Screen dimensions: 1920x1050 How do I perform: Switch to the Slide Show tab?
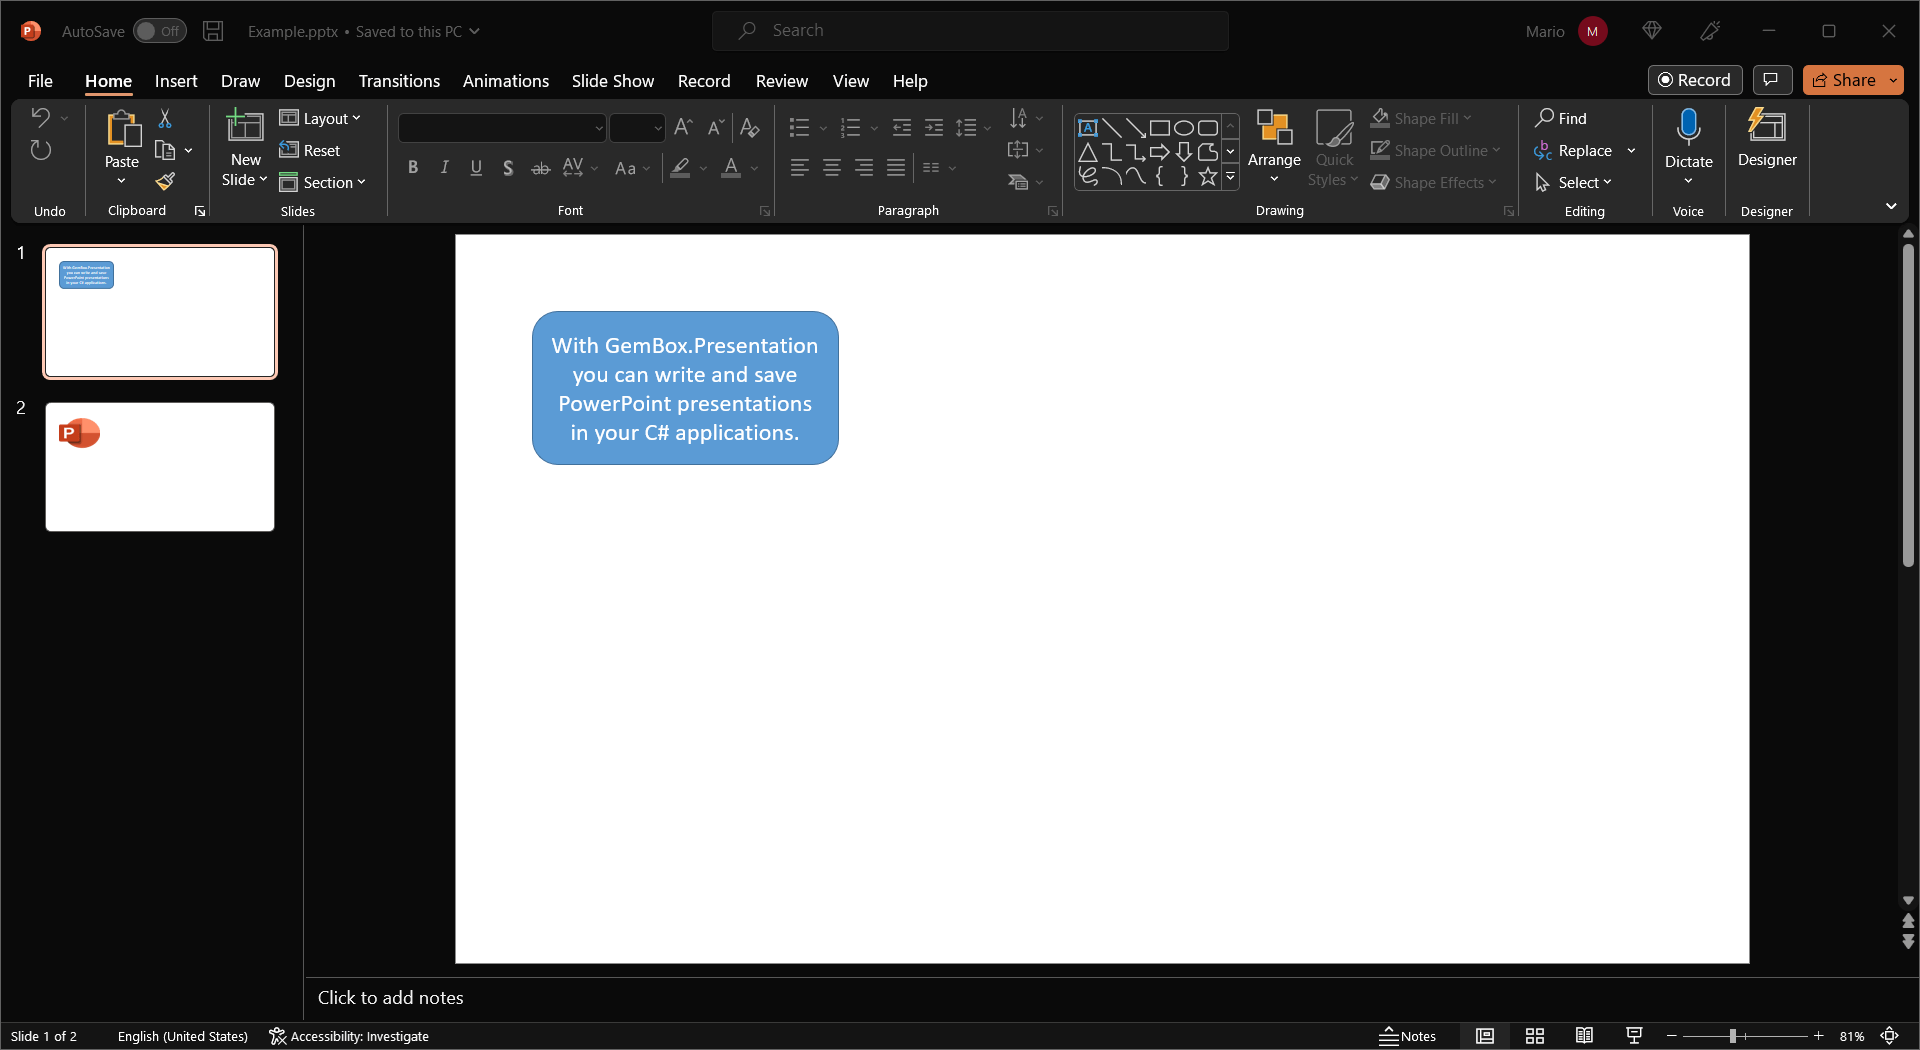pos(612,81)
